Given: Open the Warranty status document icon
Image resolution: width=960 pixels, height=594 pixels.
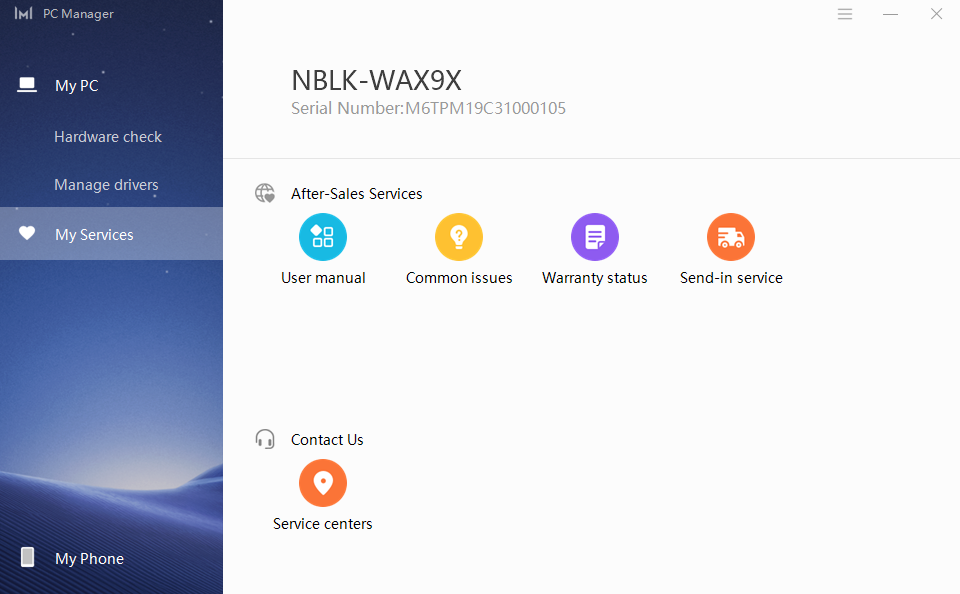Looking at the screenshot, I should click(594, 237).
